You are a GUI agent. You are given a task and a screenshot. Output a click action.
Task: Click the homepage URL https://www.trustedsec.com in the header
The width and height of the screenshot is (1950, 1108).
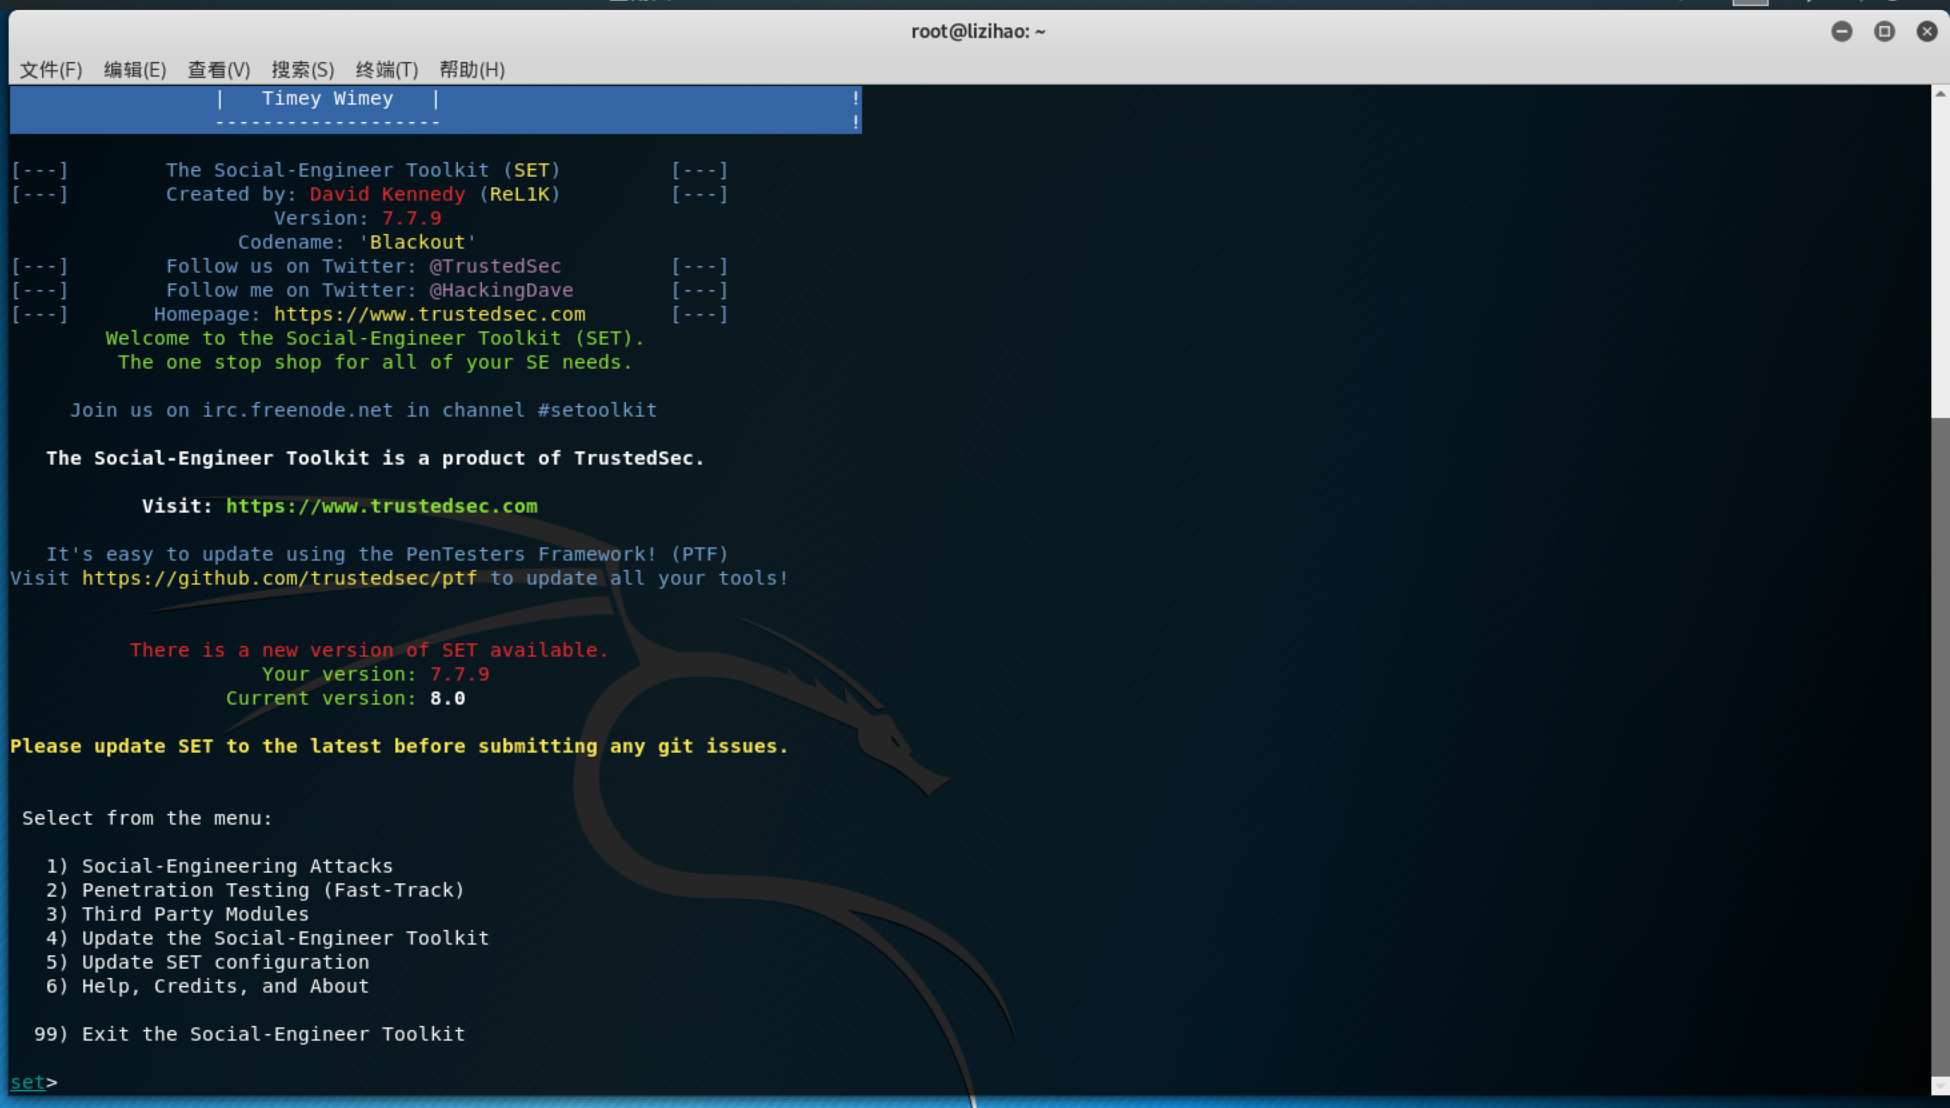(x=430, y=314)
